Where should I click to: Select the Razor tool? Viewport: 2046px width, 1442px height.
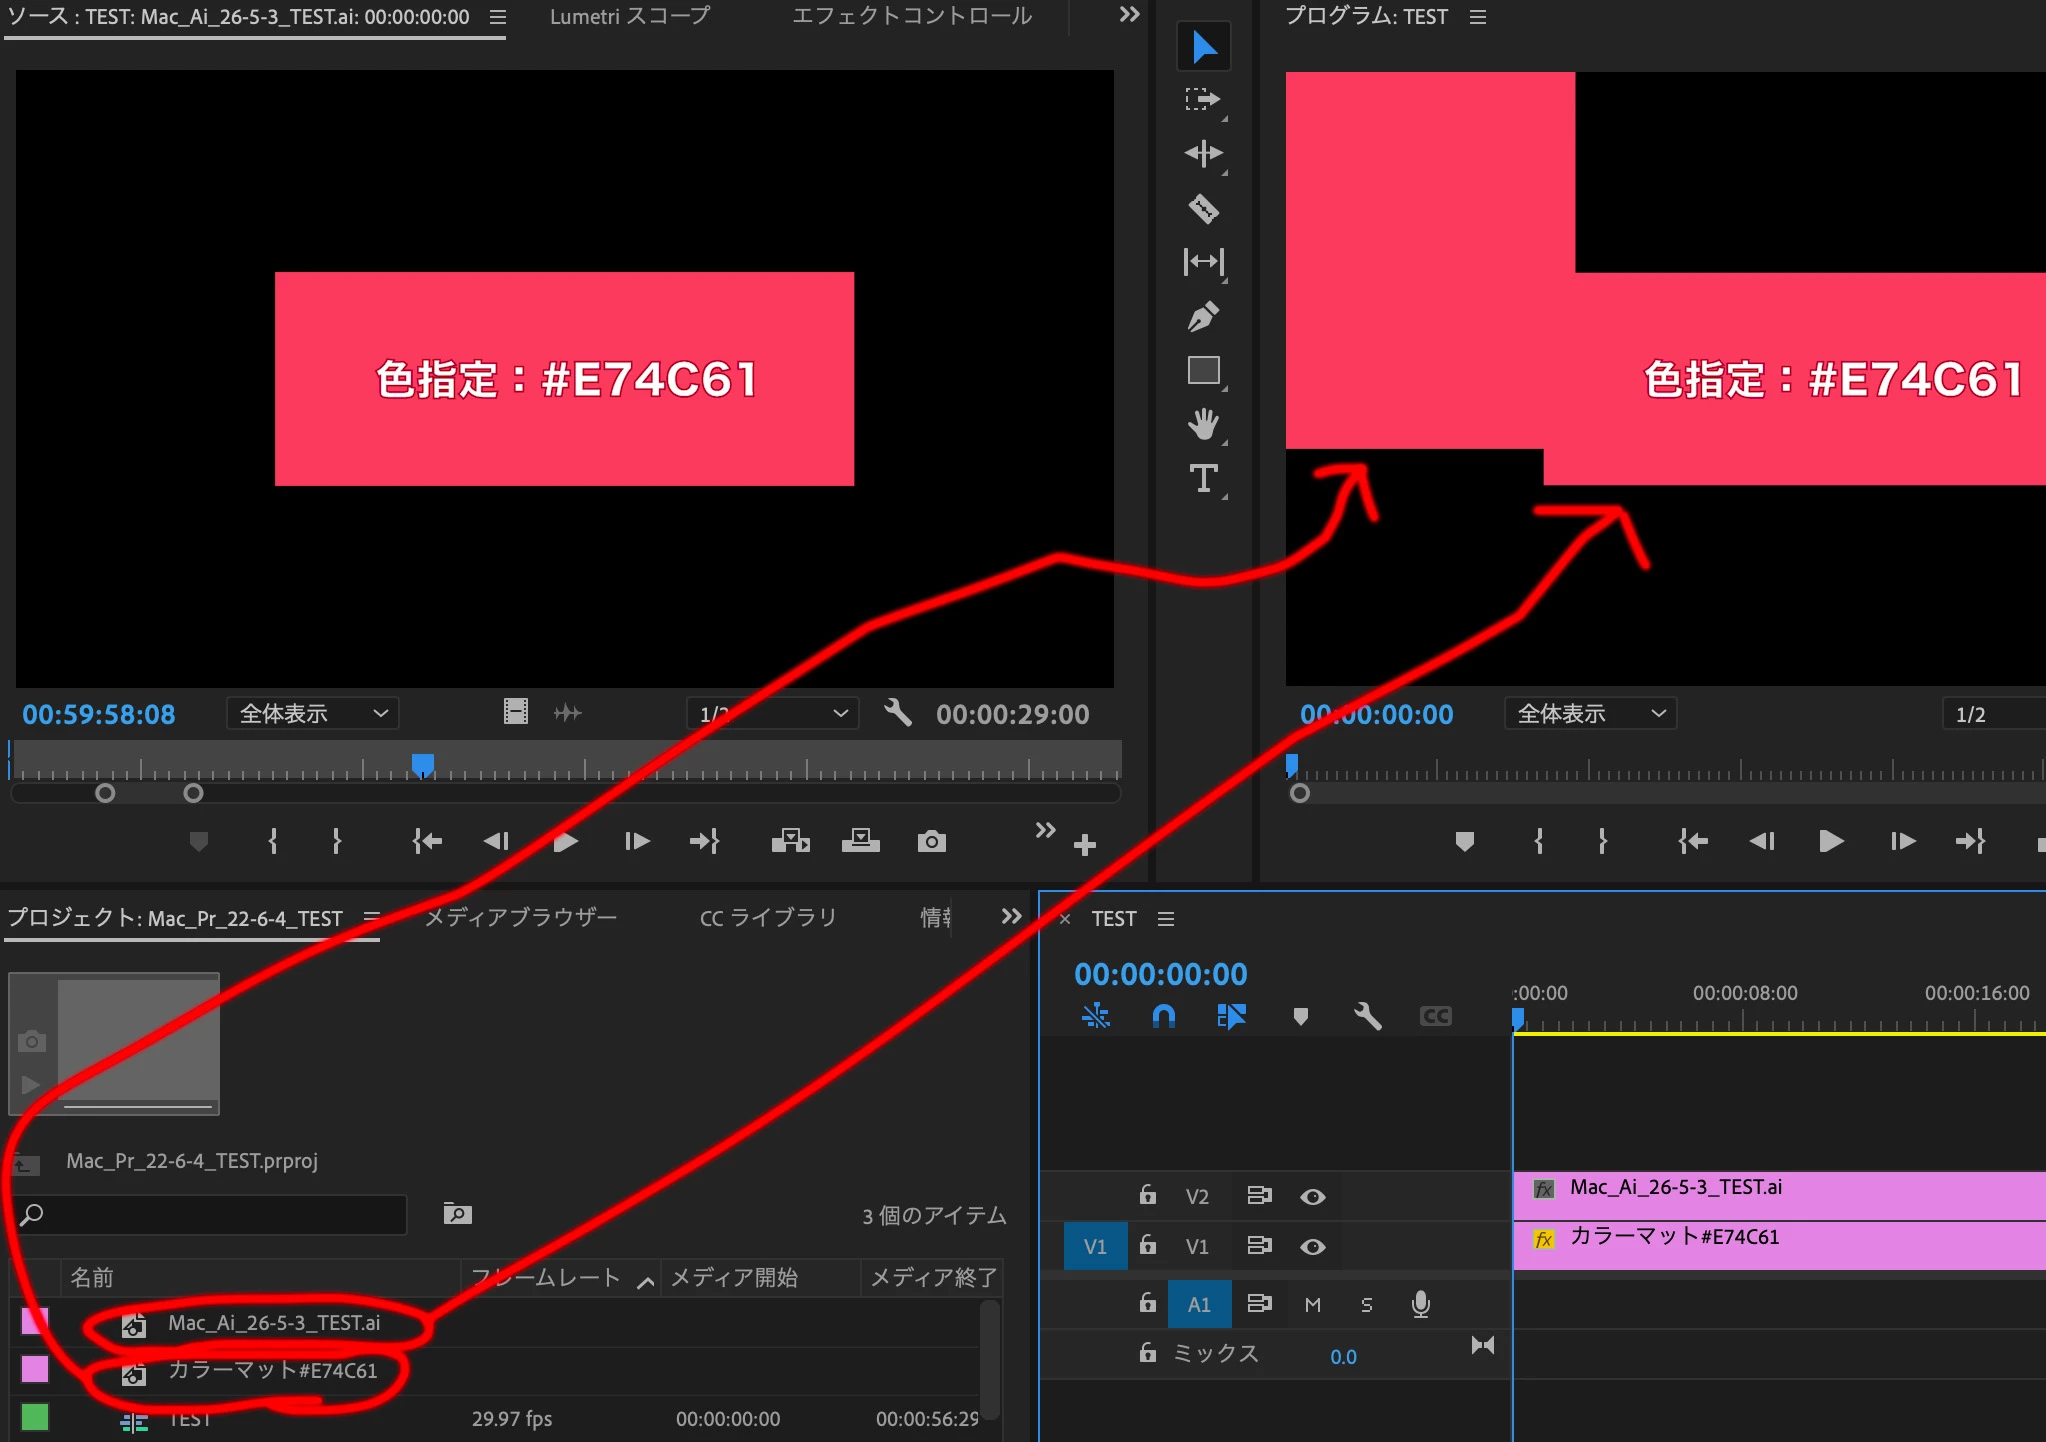(x=1203, y=208)
